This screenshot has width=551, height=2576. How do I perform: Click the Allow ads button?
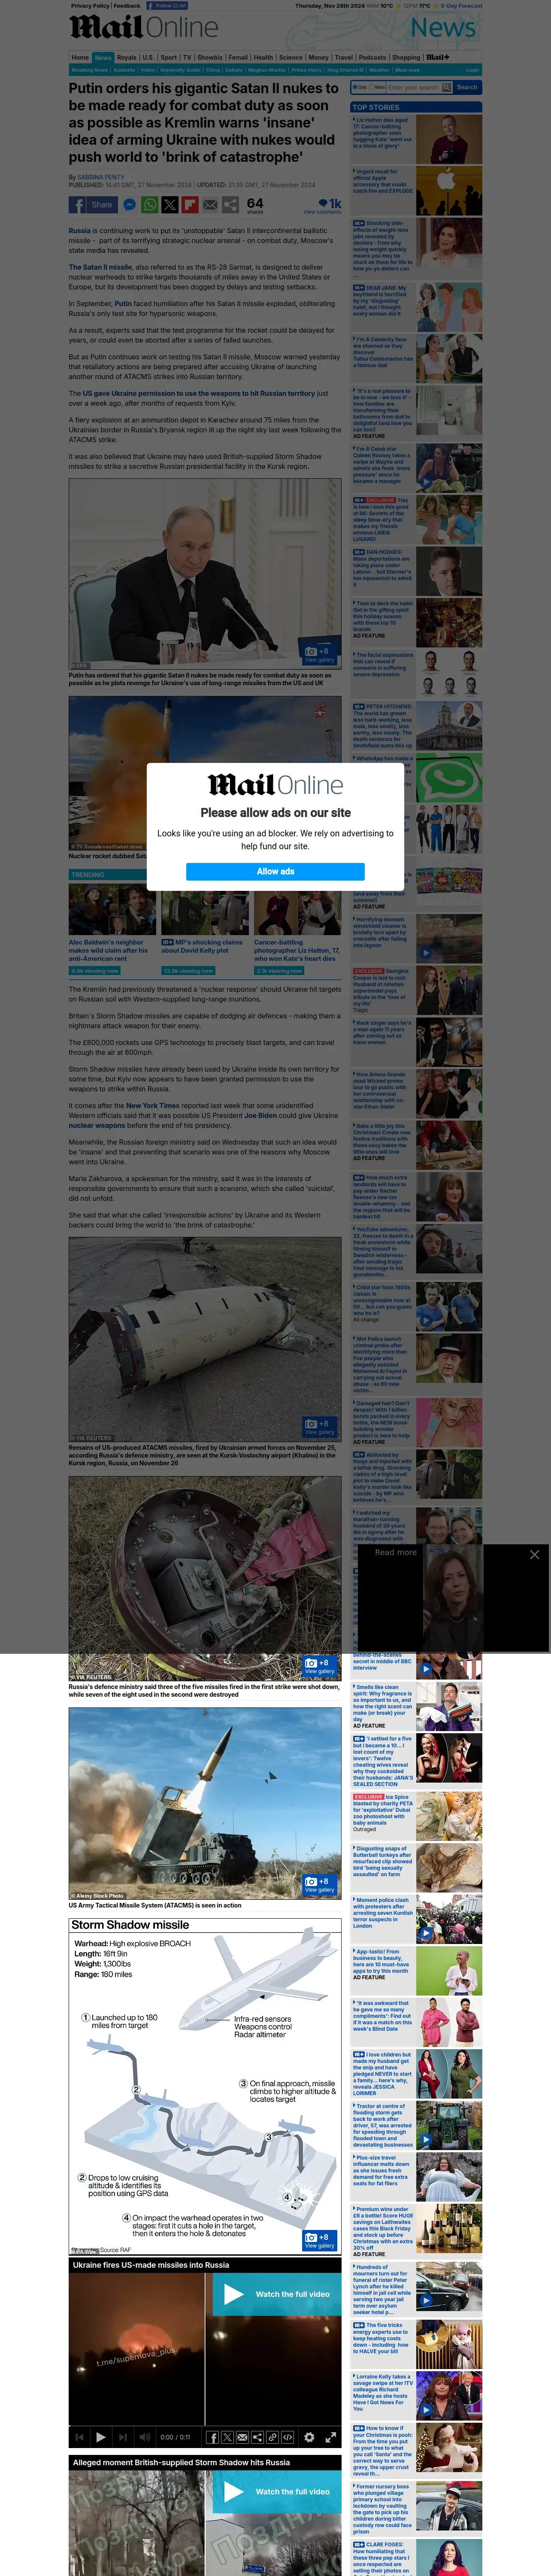(x=275, y=871)
